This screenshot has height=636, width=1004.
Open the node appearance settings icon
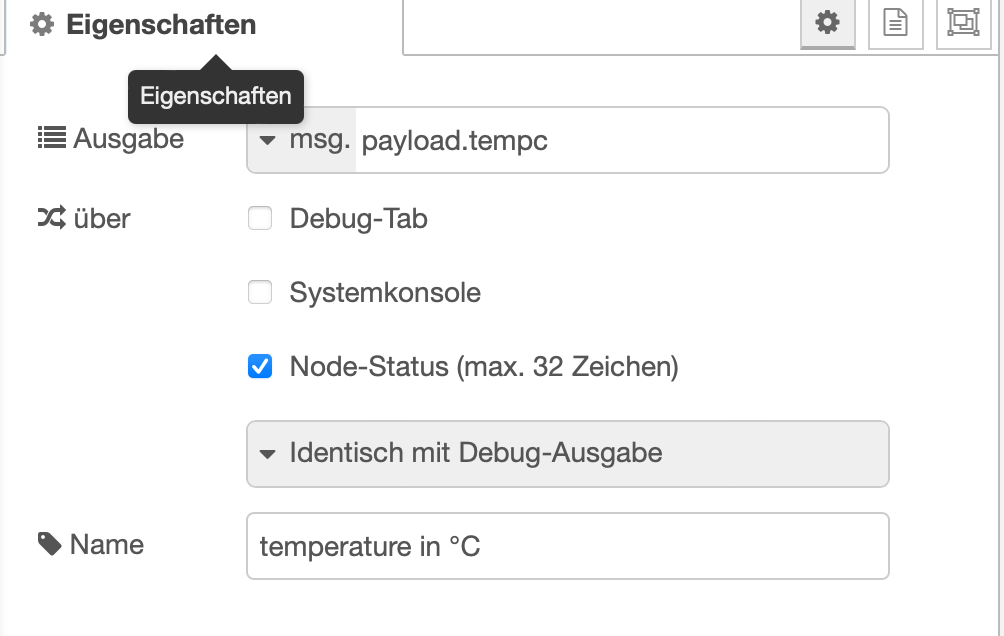(963, 23)
